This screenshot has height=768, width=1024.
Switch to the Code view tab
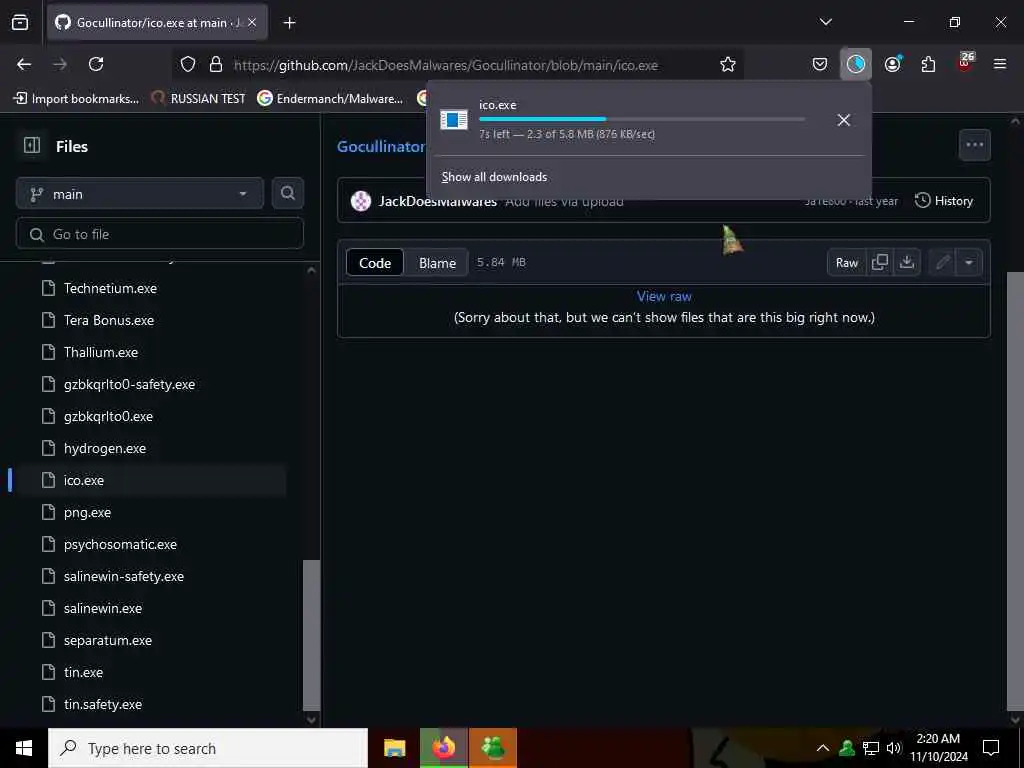pos(375,263)
